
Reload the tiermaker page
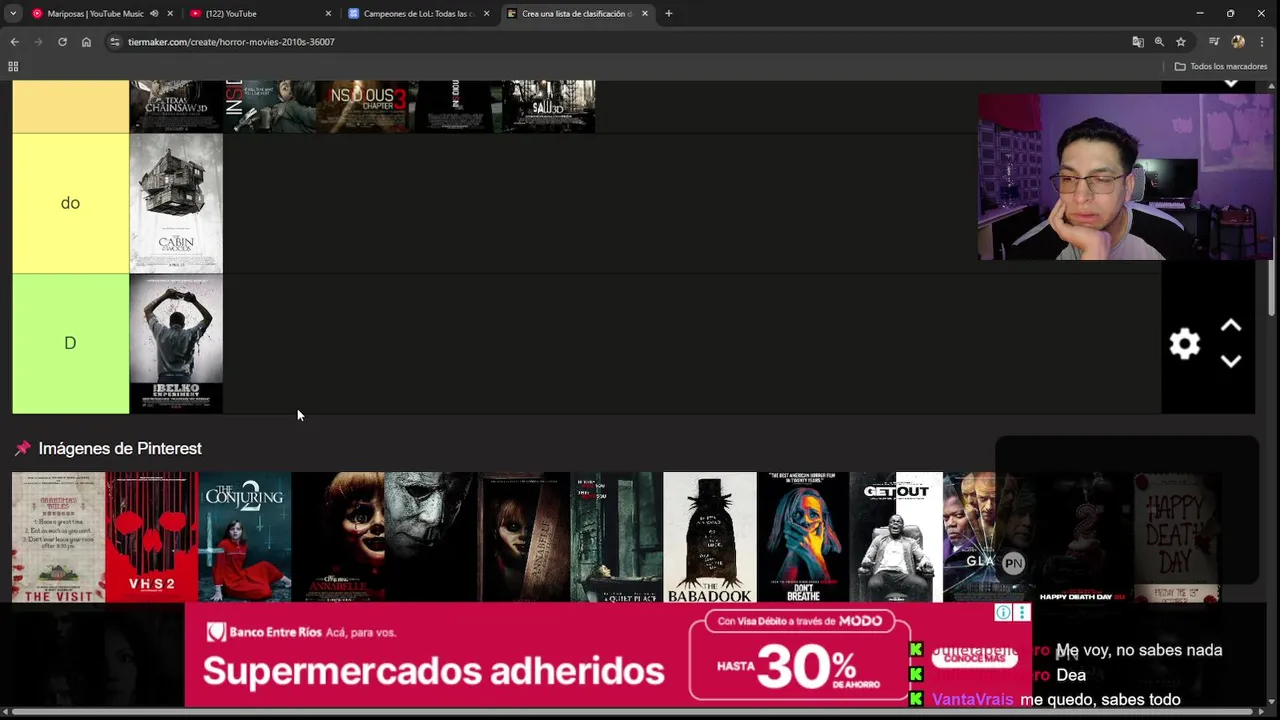coord(62,42)
